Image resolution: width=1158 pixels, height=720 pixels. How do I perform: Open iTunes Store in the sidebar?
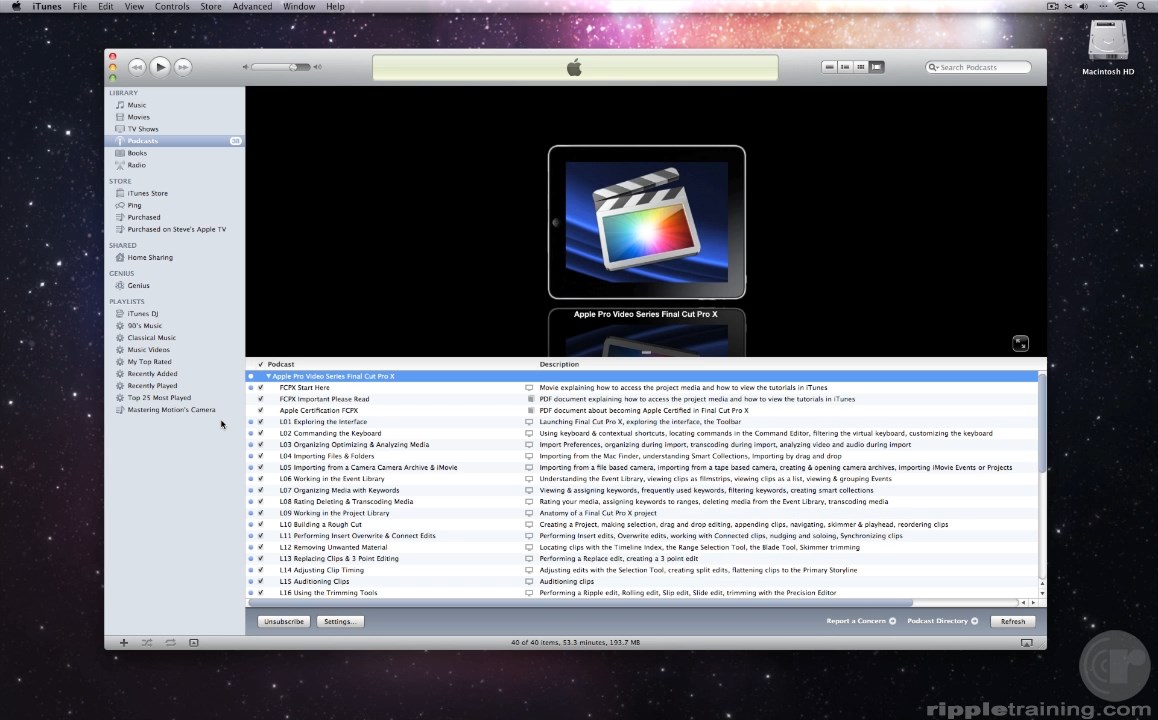tap(147, 193)
